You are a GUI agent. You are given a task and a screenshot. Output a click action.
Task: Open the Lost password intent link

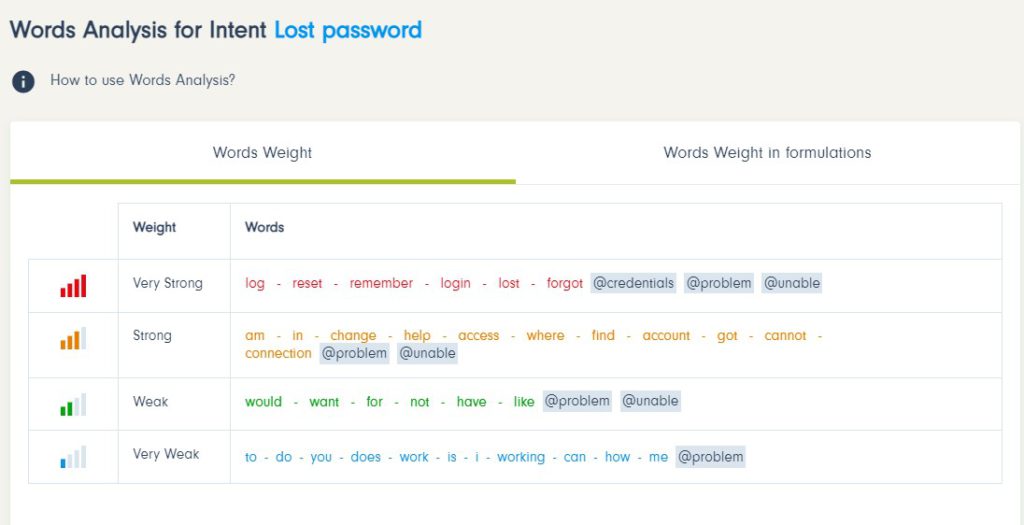coord(348,30)
